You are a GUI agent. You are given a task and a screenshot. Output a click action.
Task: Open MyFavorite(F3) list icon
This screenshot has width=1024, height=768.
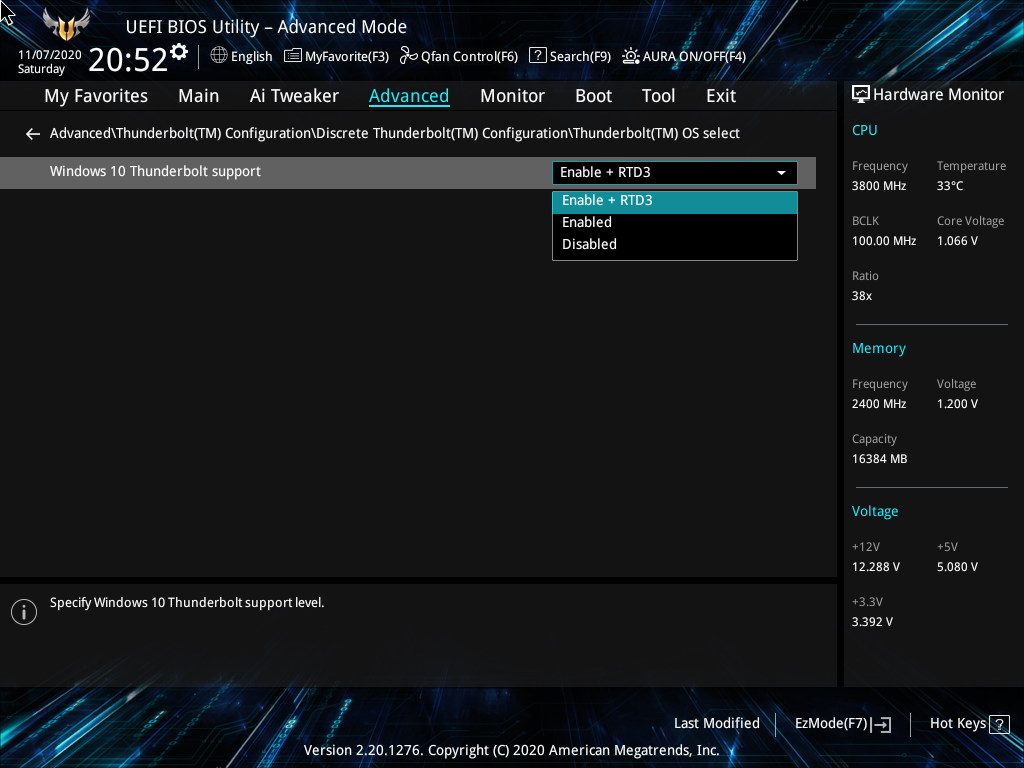[293, 56]
